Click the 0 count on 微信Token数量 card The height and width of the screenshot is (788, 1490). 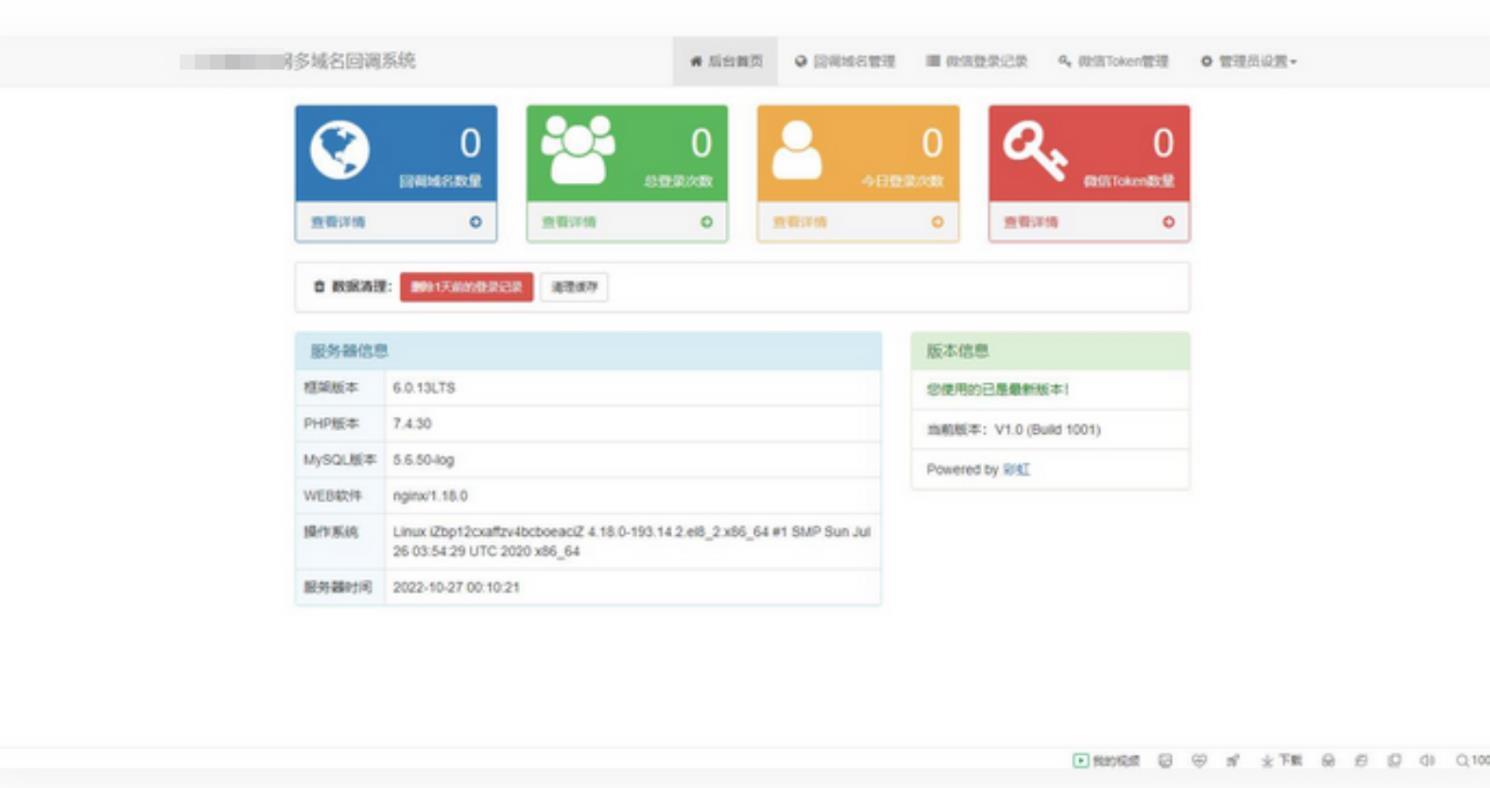point(1163,144)
